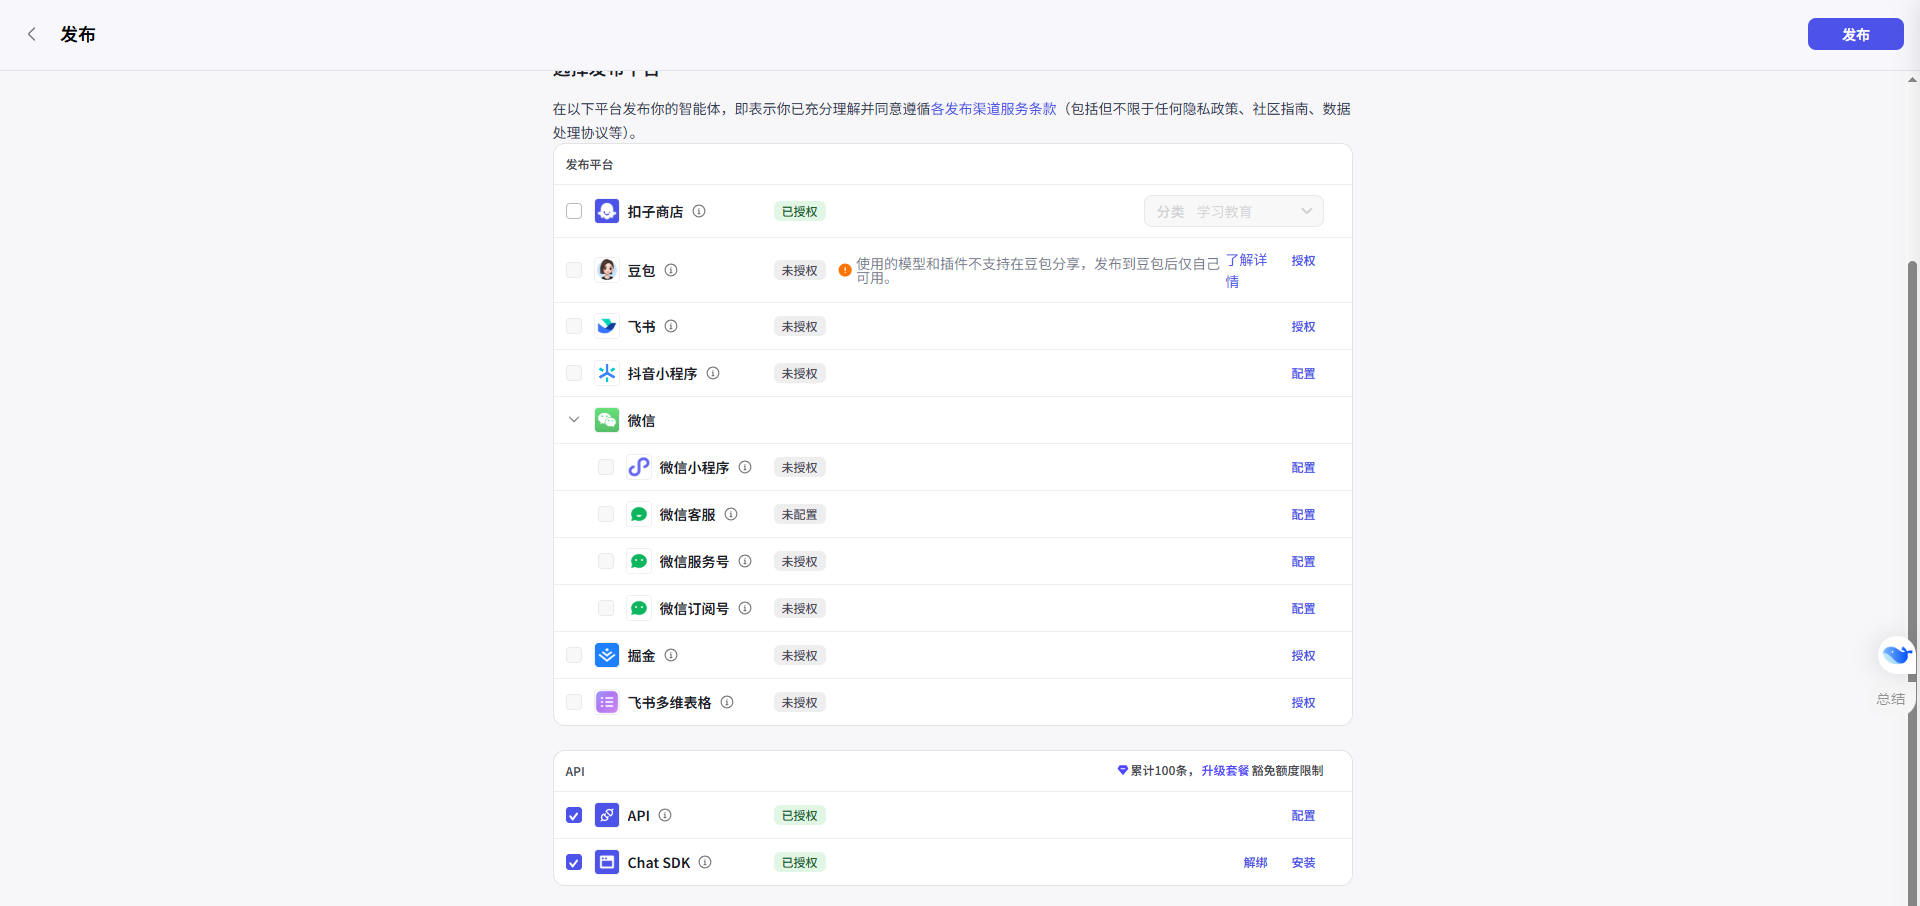Toggle the 微信订阅号 checkbox
Image resolution: width=1920 pixels, height=906 pixels.
(606, 608)
